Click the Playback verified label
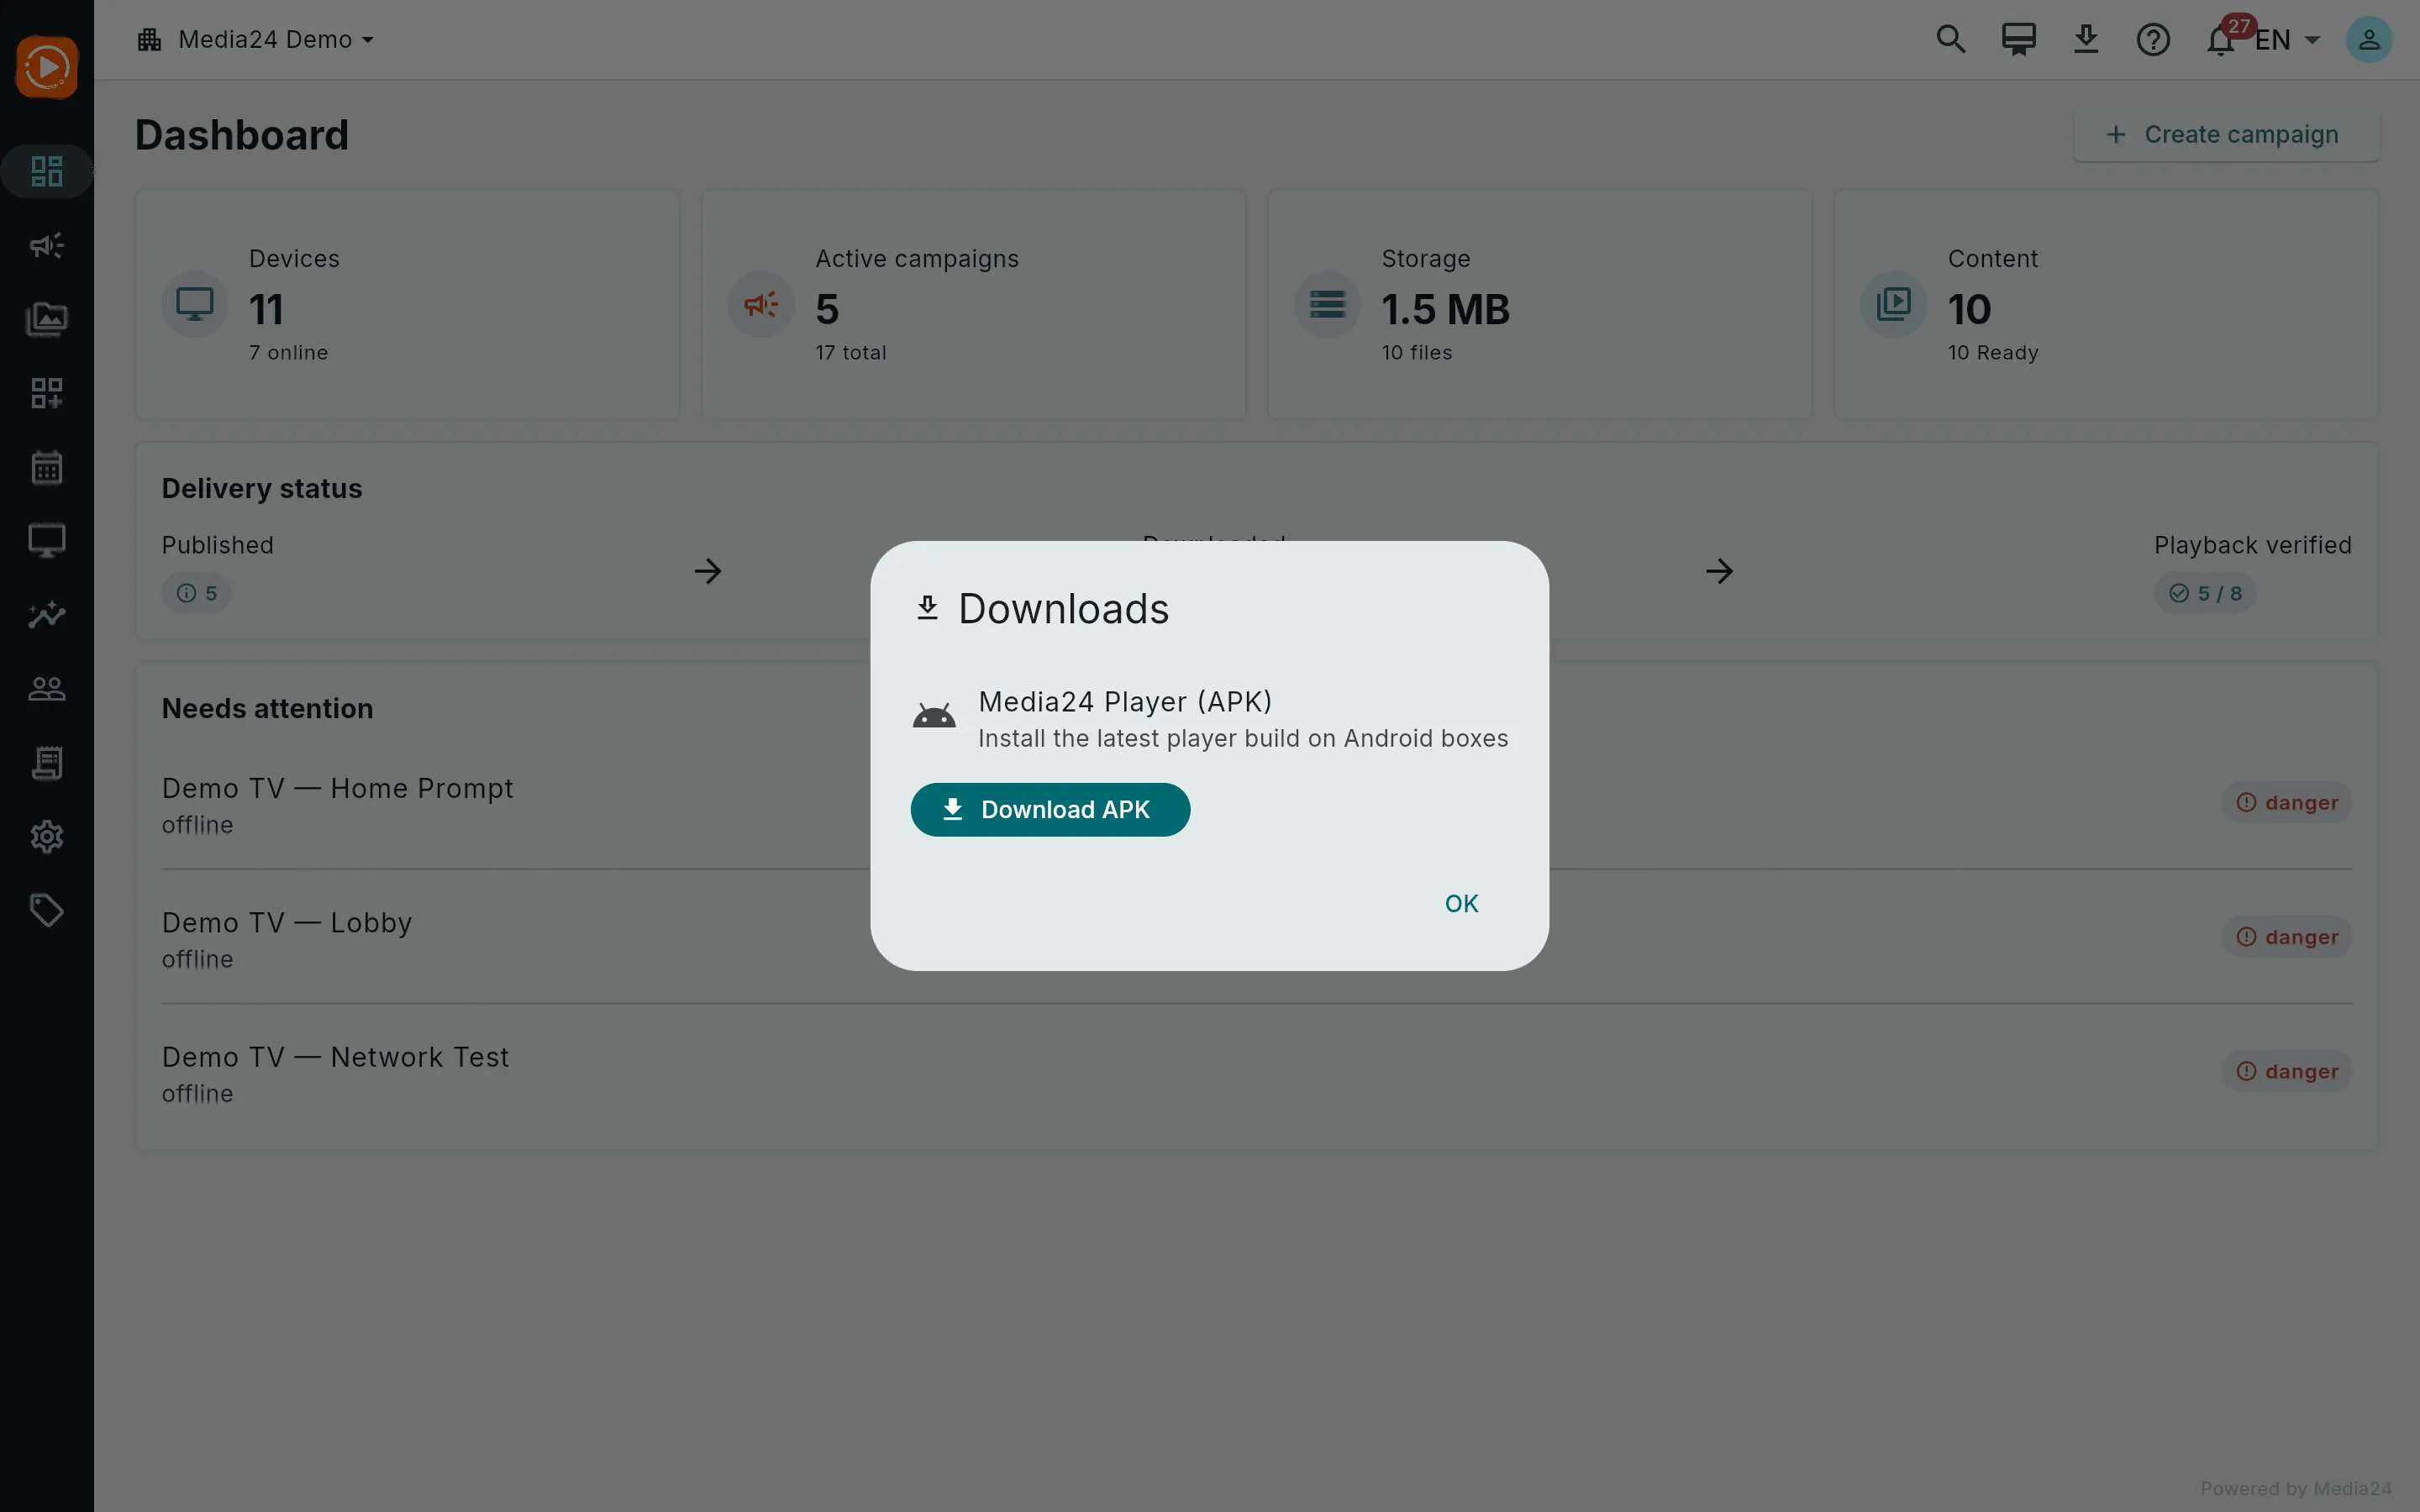Viewport: 2420px width, 1512px height. coord(2253,545)
